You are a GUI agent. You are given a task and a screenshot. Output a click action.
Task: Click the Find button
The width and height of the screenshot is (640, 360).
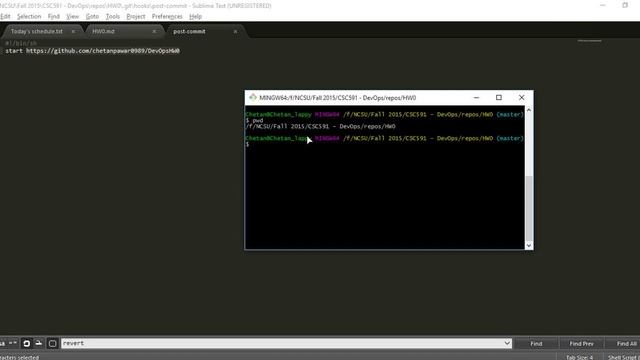(536, 344)
